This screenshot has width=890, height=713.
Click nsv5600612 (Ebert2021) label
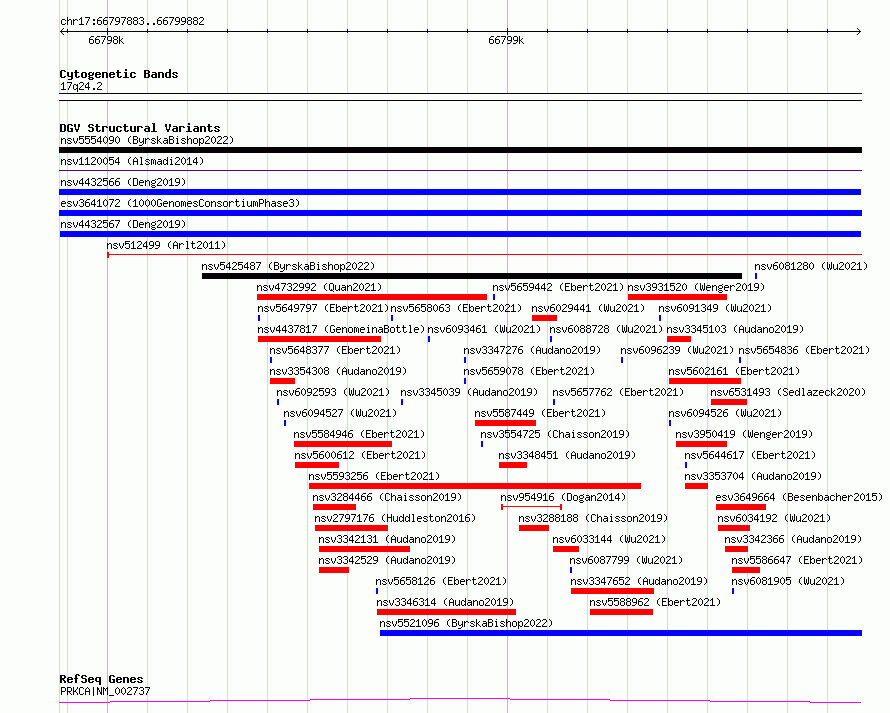tap(360, 455)
